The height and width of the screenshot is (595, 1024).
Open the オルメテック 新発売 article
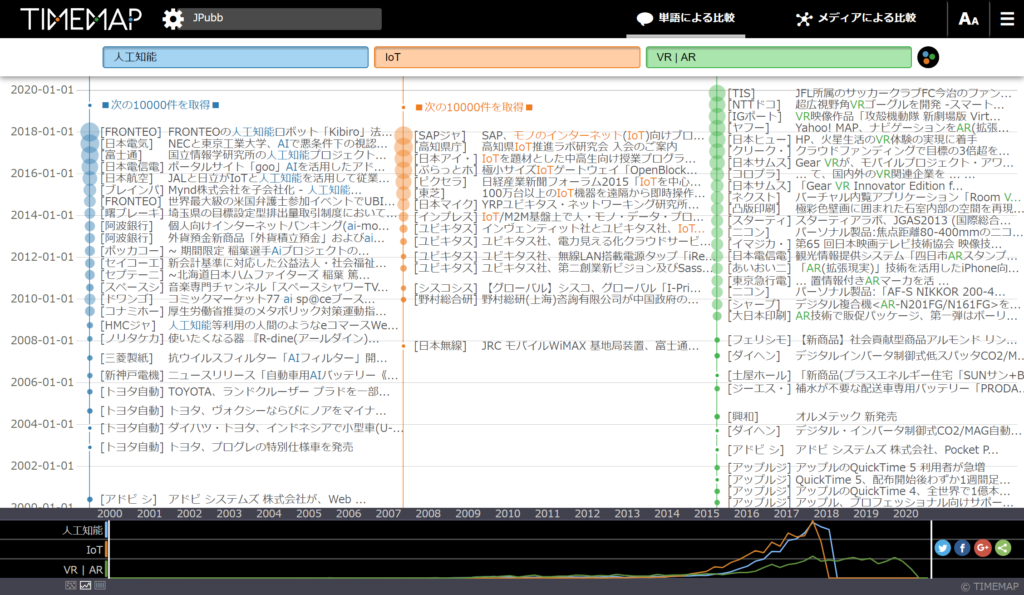812,417
